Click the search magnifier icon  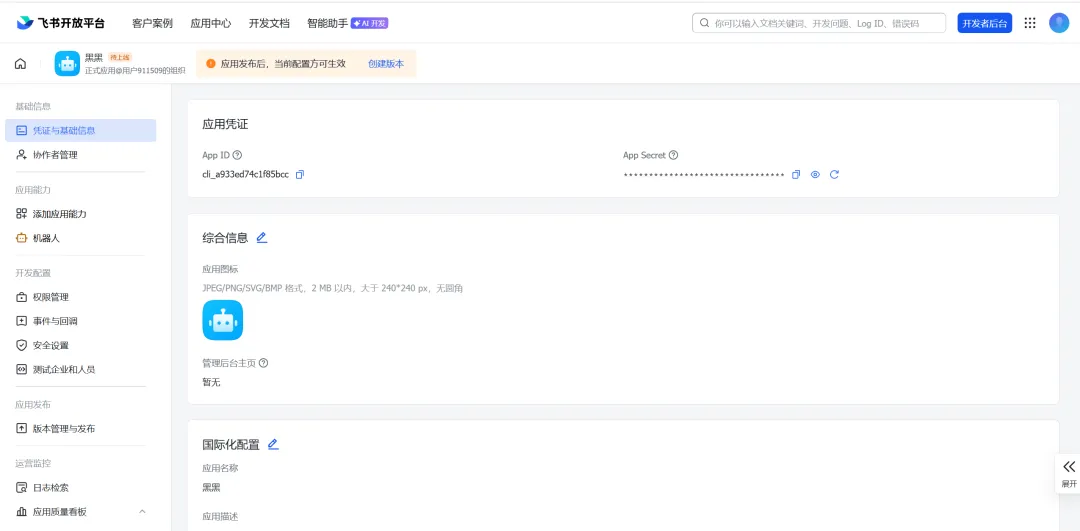[x=704, y=23]
